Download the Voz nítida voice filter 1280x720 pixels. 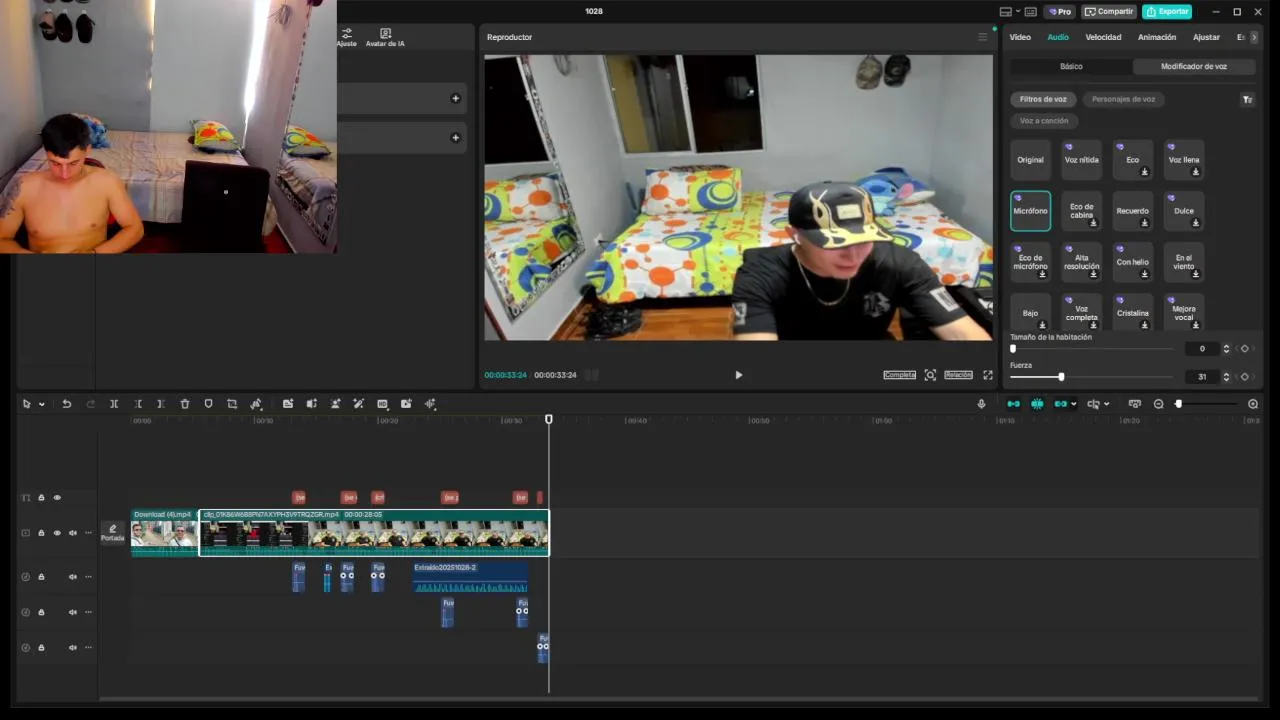[x=1082, y=160]
